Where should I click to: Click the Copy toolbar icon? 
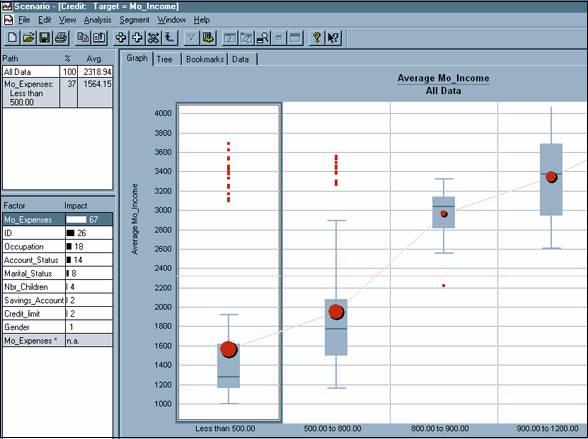point(83,38)
